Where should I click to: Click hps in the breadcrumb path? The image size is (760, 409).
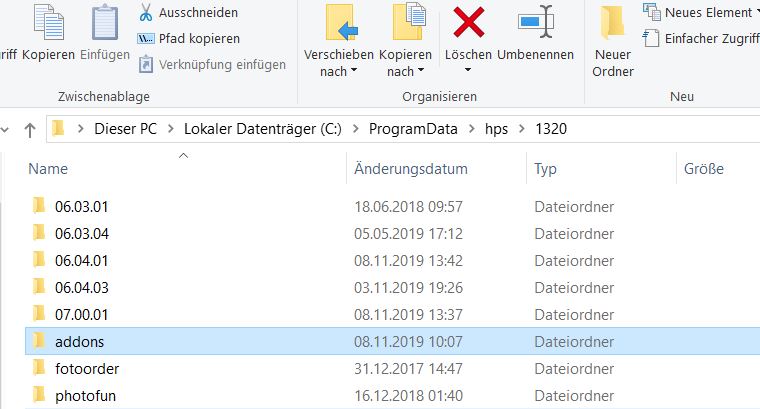click(496, 129)
